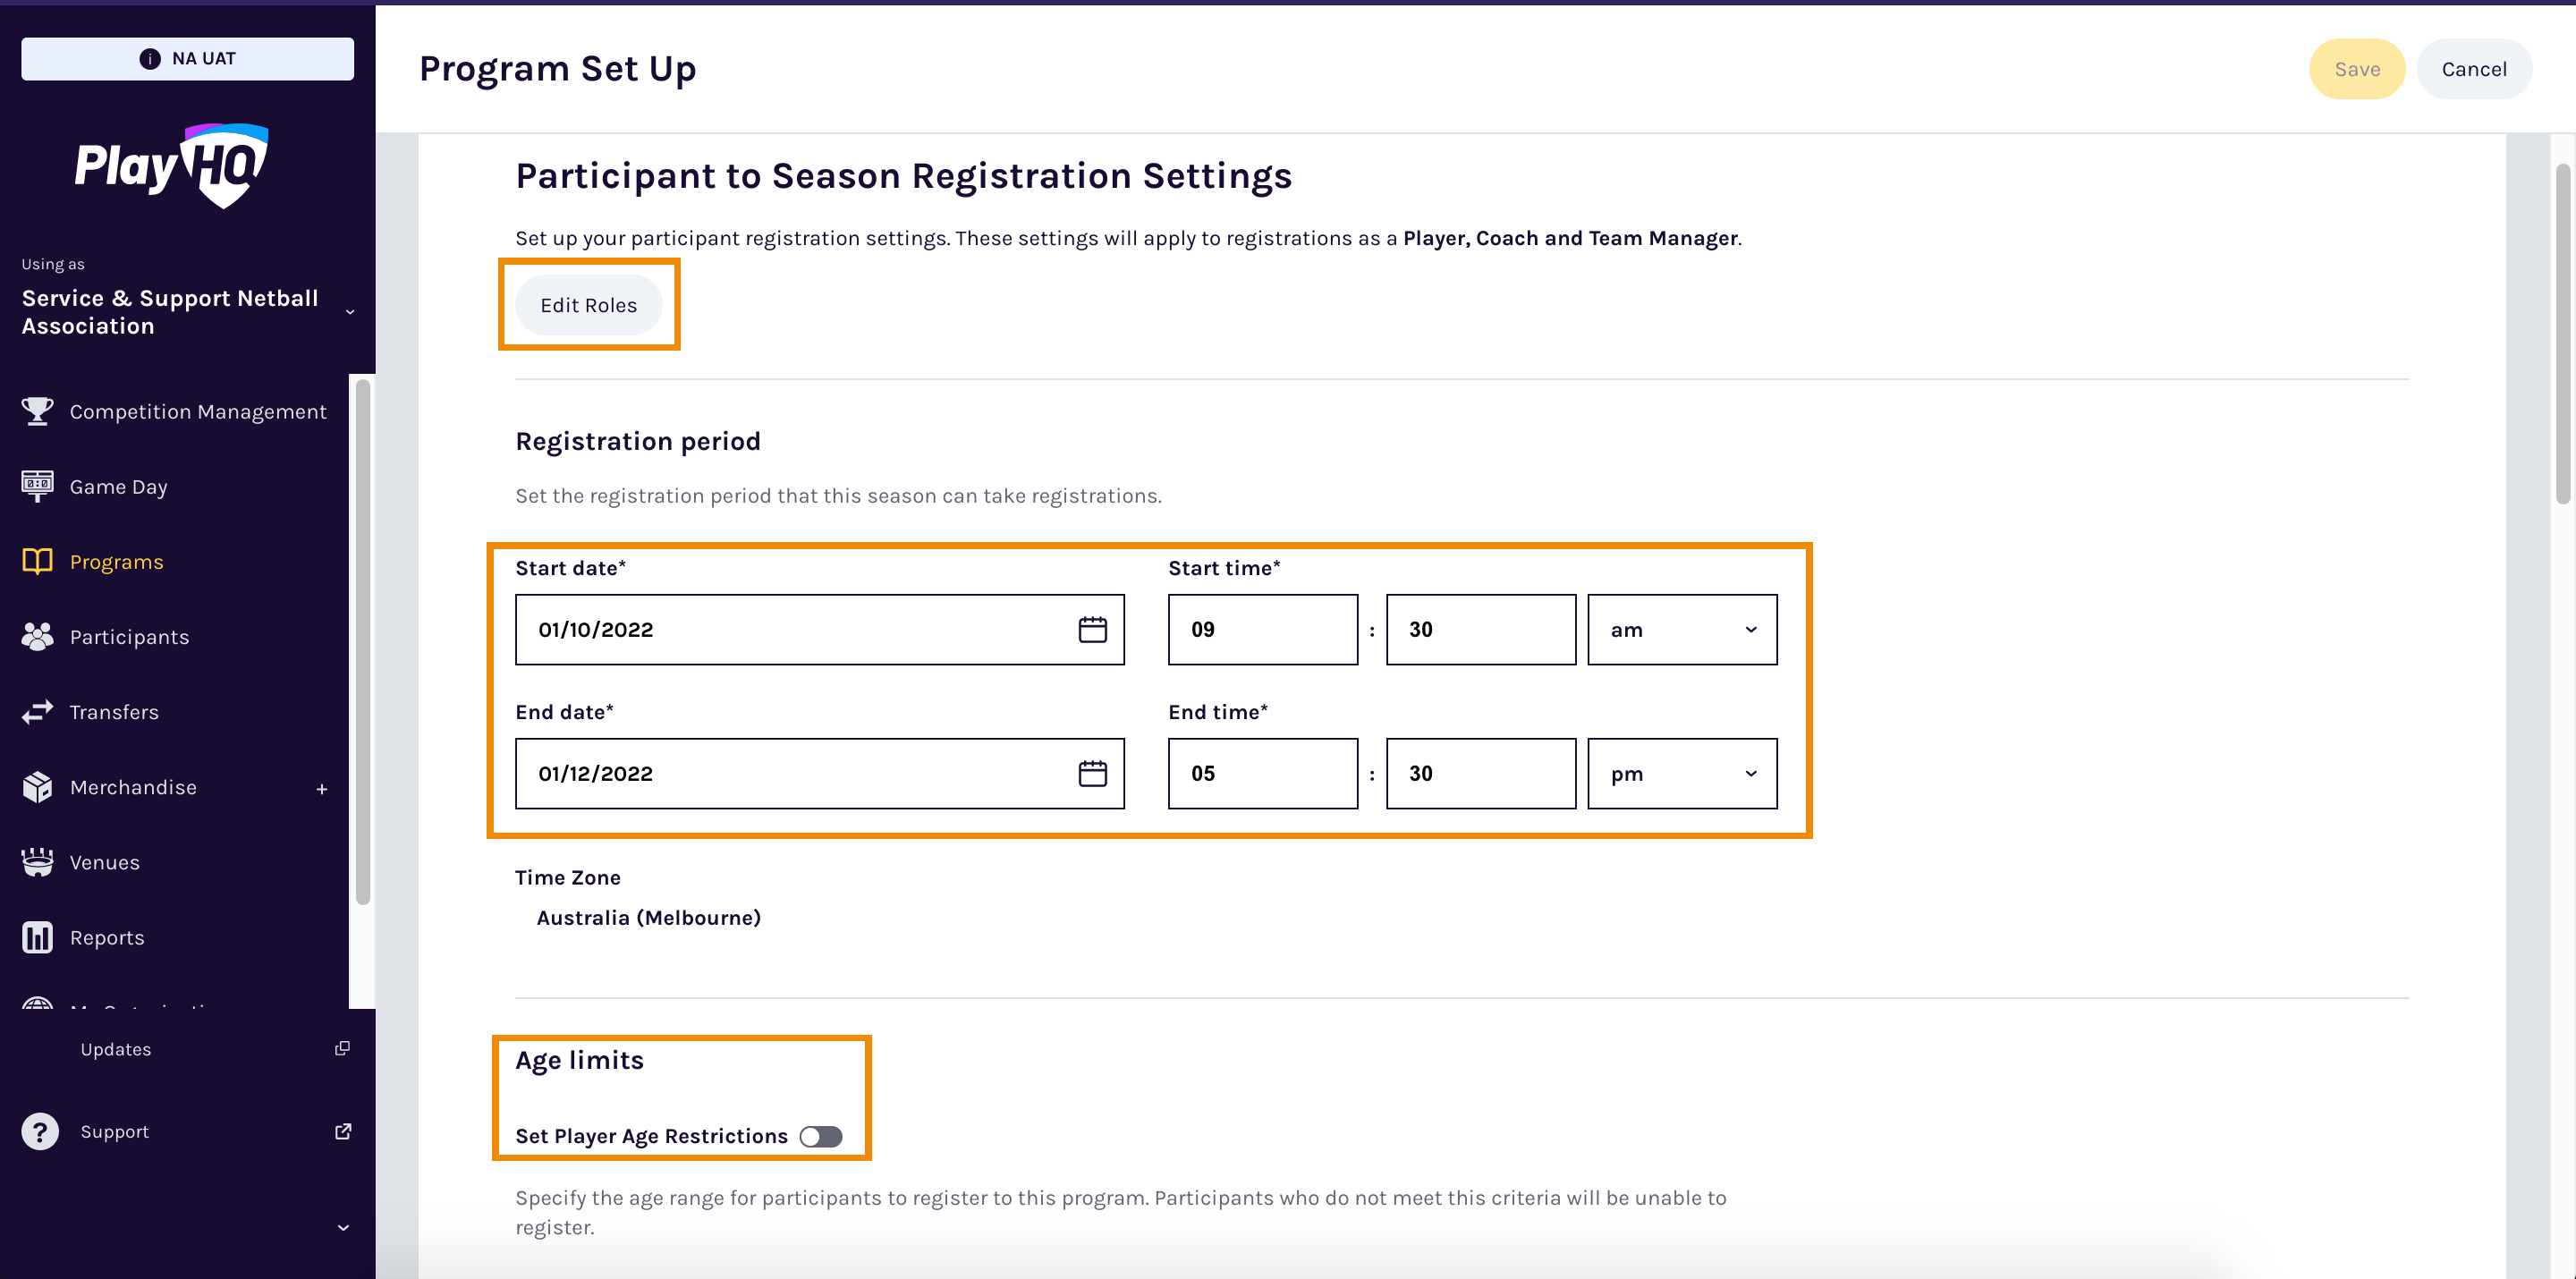Open the Programs book icon
The width and height of the screenshot is (2576, 1279).
37,561
